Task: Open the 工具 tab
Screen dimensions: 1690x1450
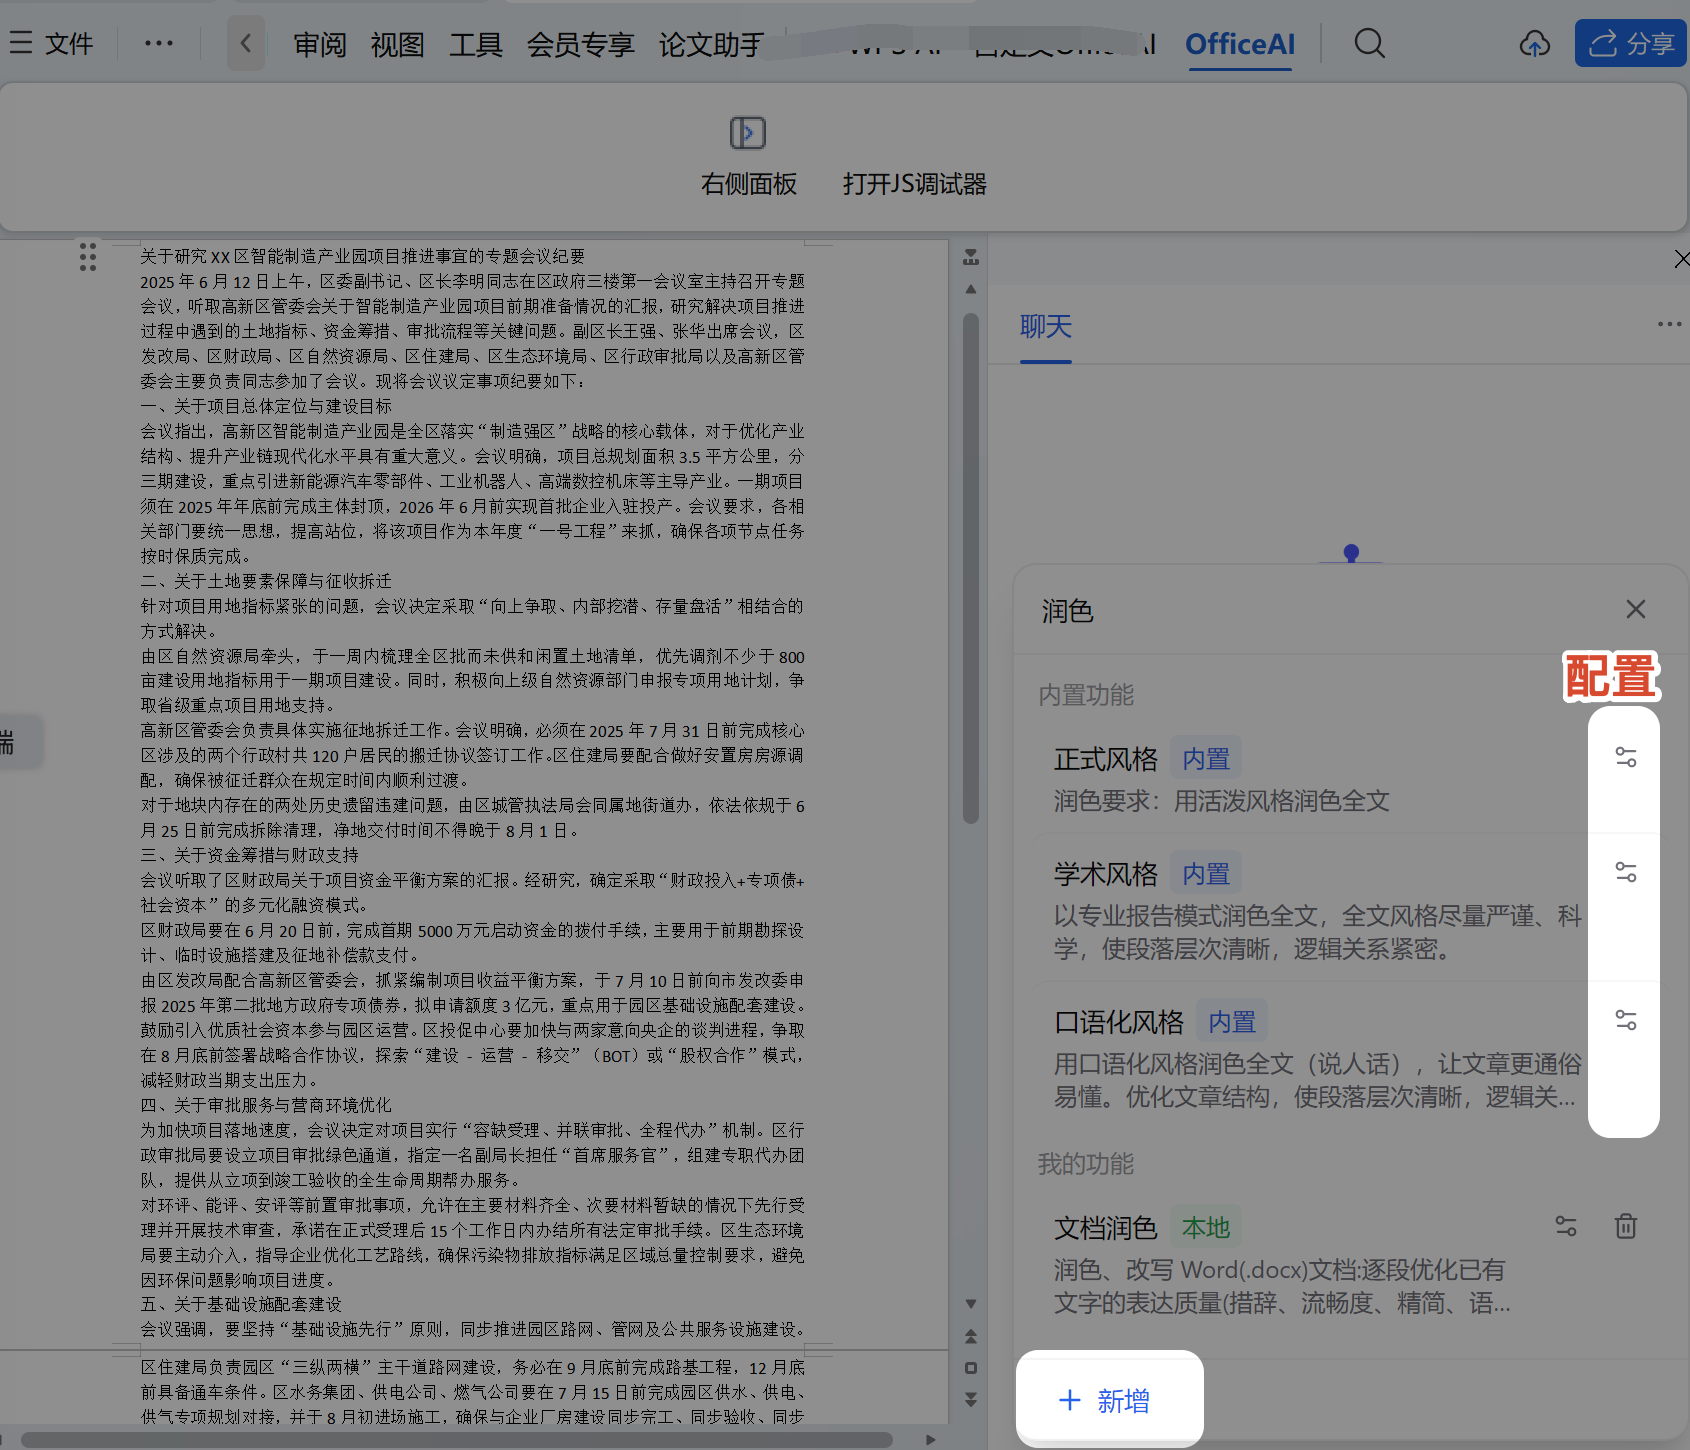Action: pyautogui.click(x=476, y=44)
